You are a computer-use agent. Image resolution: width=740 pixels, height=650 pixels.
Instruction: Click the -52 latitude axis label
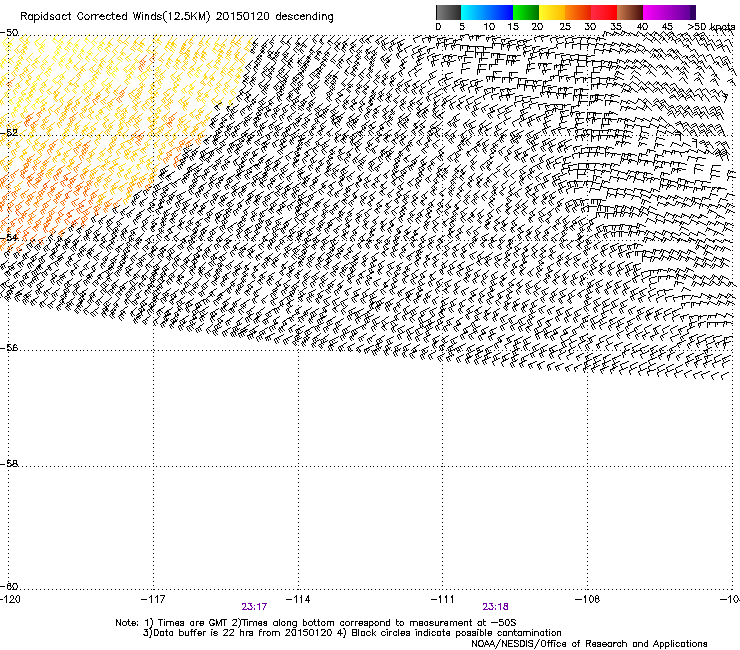click(9, 133)
